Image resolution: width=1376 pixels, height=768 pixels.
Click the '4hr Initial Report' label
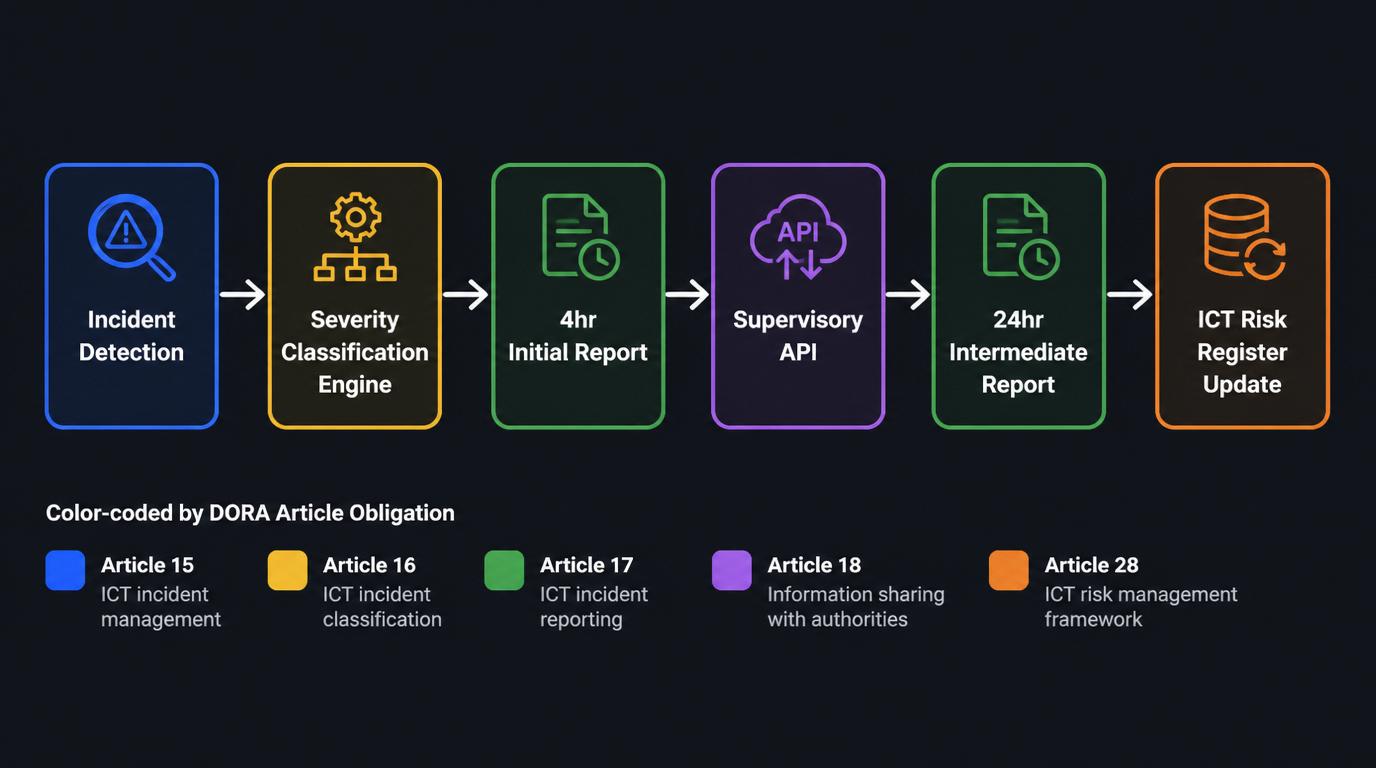coord(578,336)
